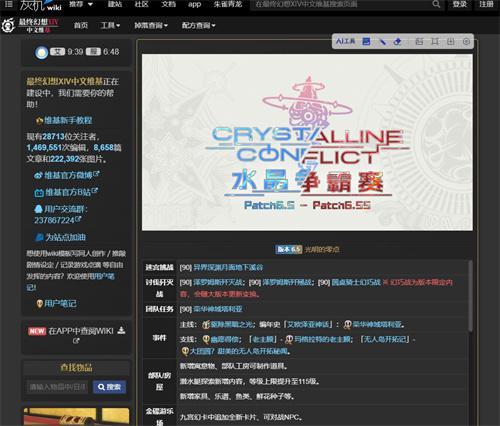The height and width of the screenshot is (426, 500).
Task: Go to the 首页 home tab
Action: 81,25
